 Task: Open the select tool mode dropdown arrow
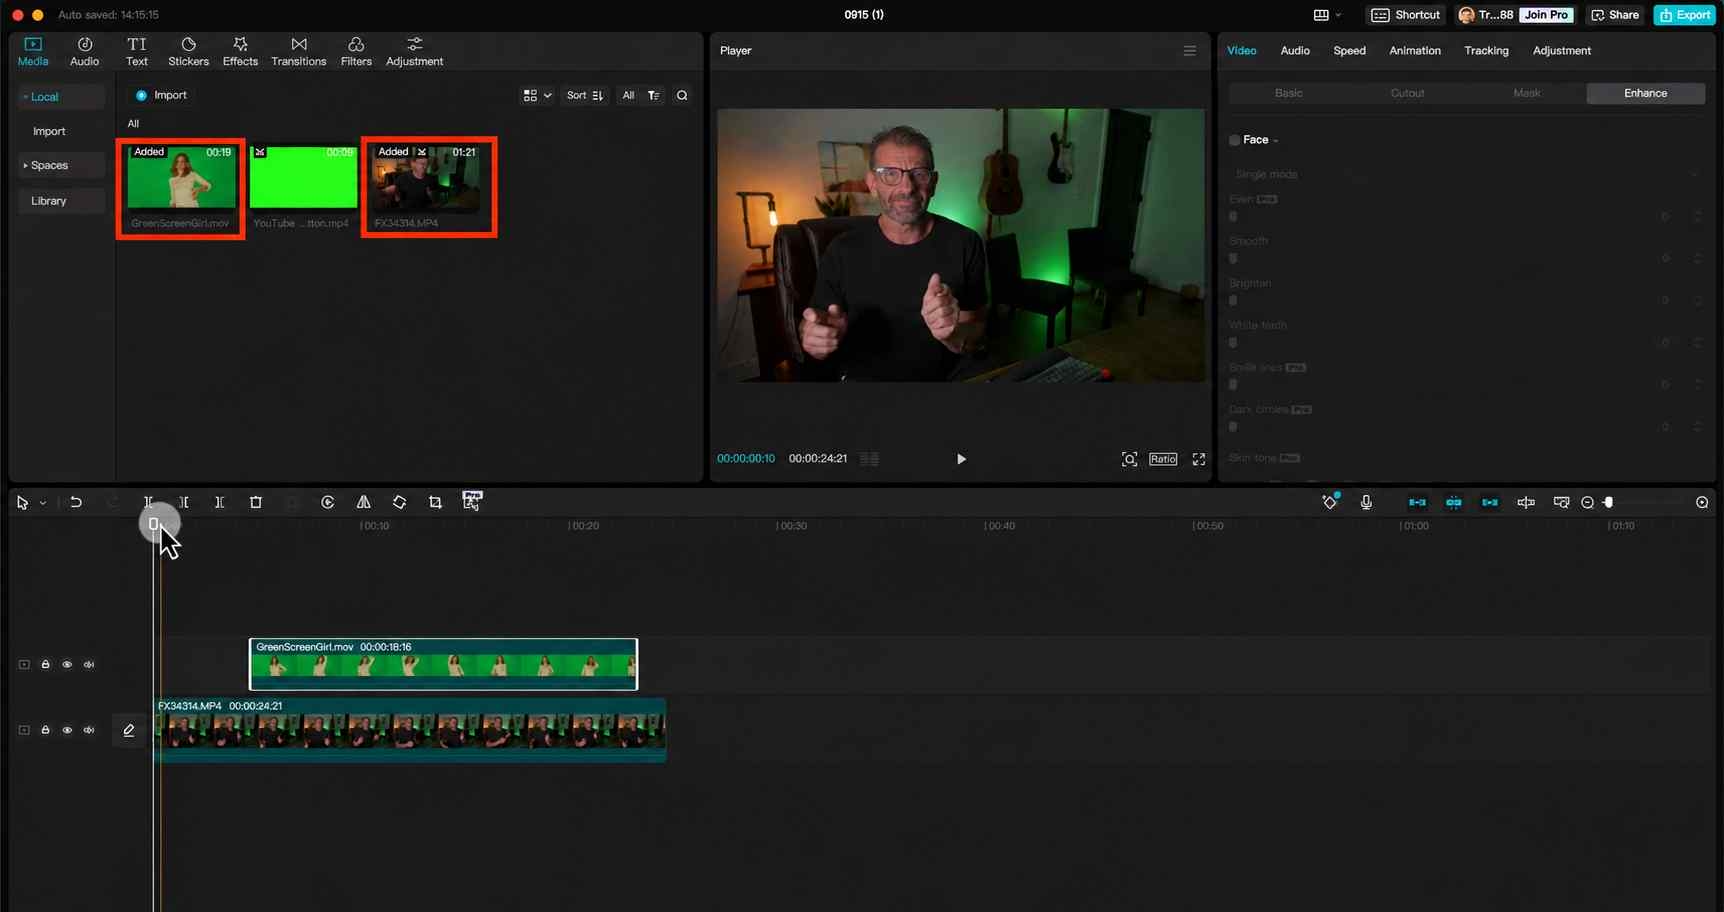point(43,503)
